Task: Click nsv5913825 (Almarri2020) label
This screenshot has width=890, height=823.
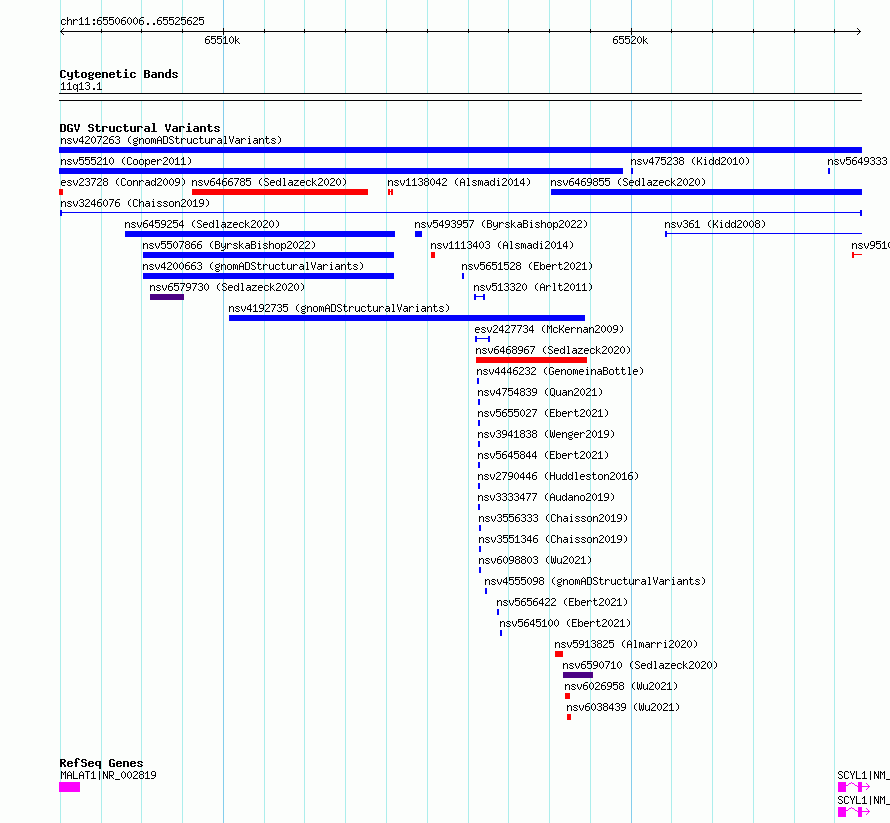Action: pos(626,644)
